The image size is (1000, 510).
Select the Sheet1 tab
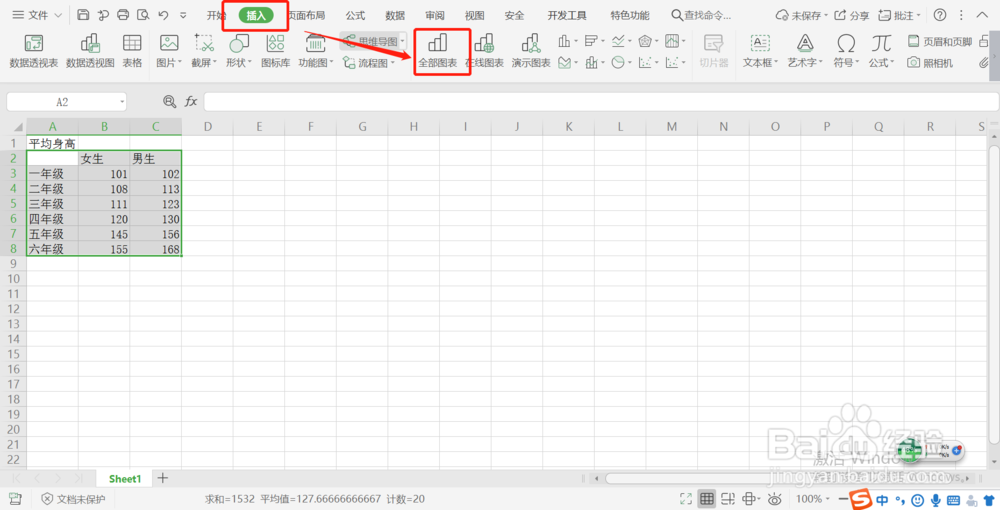point(125,479)
